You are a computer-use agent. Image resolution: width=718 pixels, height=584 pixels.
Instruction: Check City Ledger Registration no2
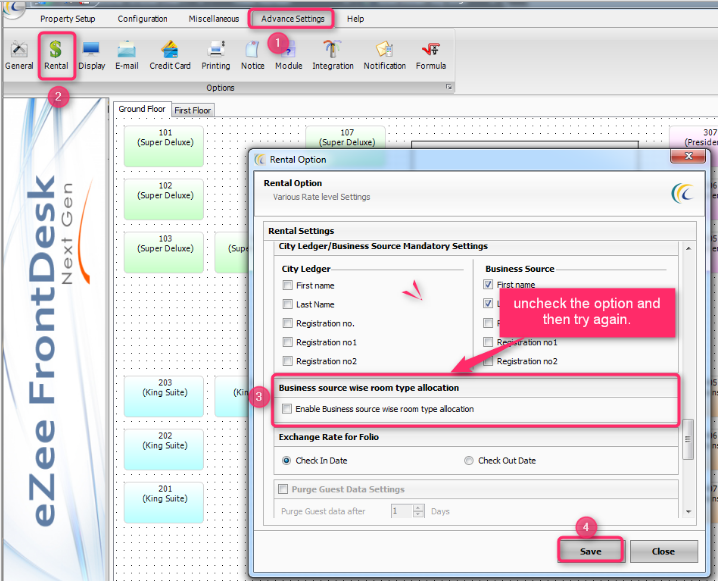[288, 361]
